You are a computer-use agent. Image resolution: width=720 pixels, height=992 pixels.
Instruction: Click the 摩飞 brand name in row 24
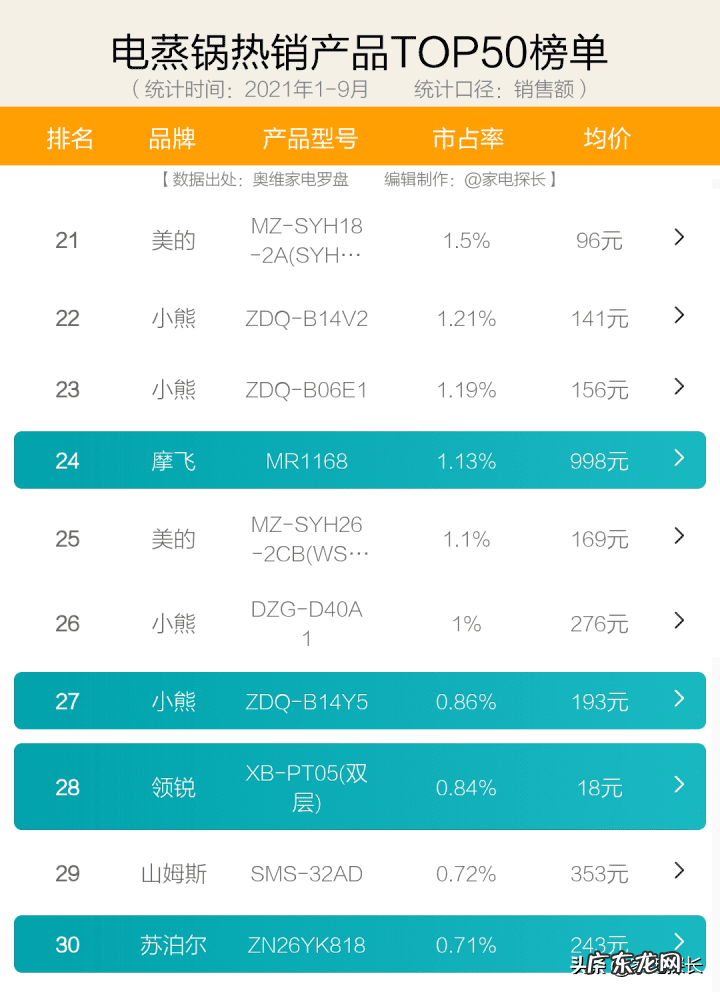pyautogui.click(x=173, y=461)
